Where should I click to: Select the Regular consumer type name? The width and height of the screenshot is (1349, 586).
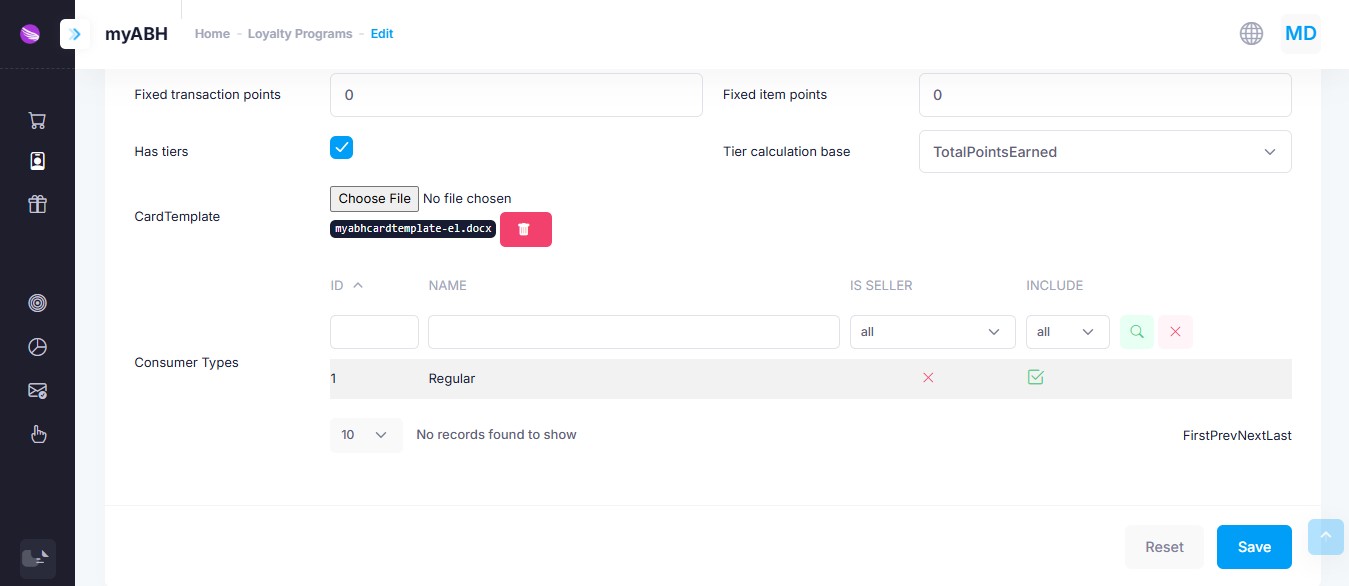pos(452,378)
